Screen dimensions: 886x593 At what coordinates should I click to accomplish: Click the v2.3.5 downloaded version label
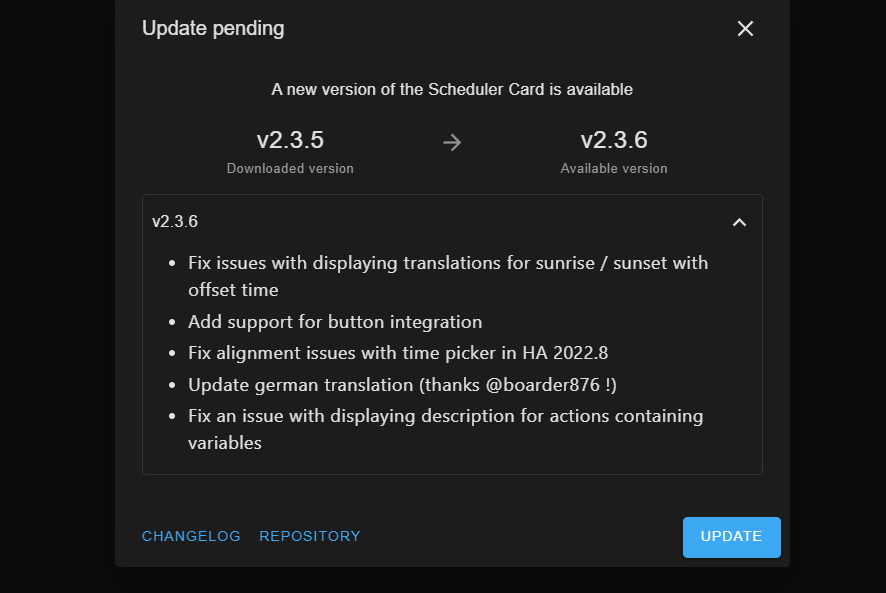[290, 140]
